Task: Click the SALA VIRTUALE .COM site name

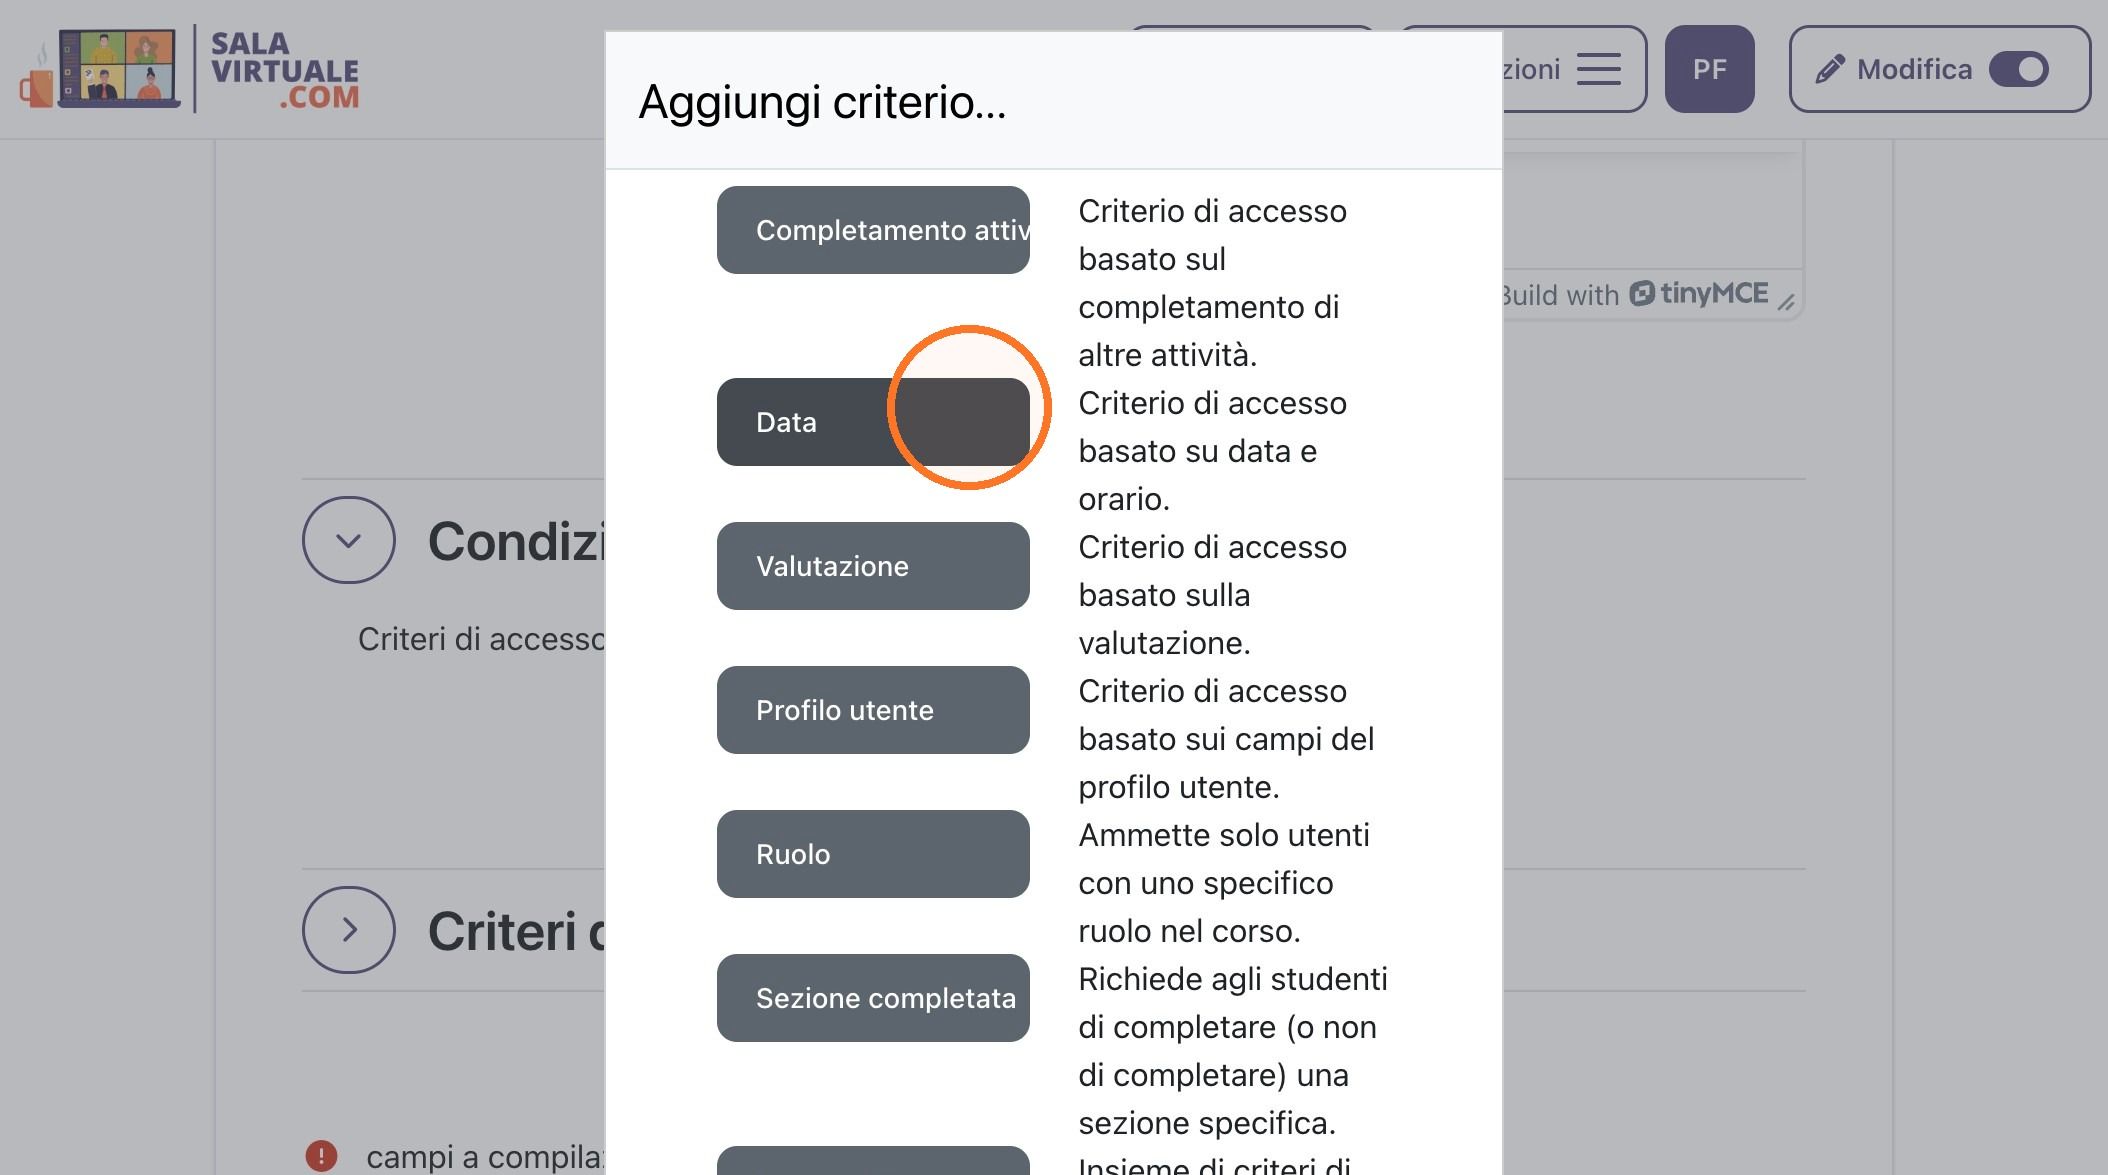Action: coord(285,70)
